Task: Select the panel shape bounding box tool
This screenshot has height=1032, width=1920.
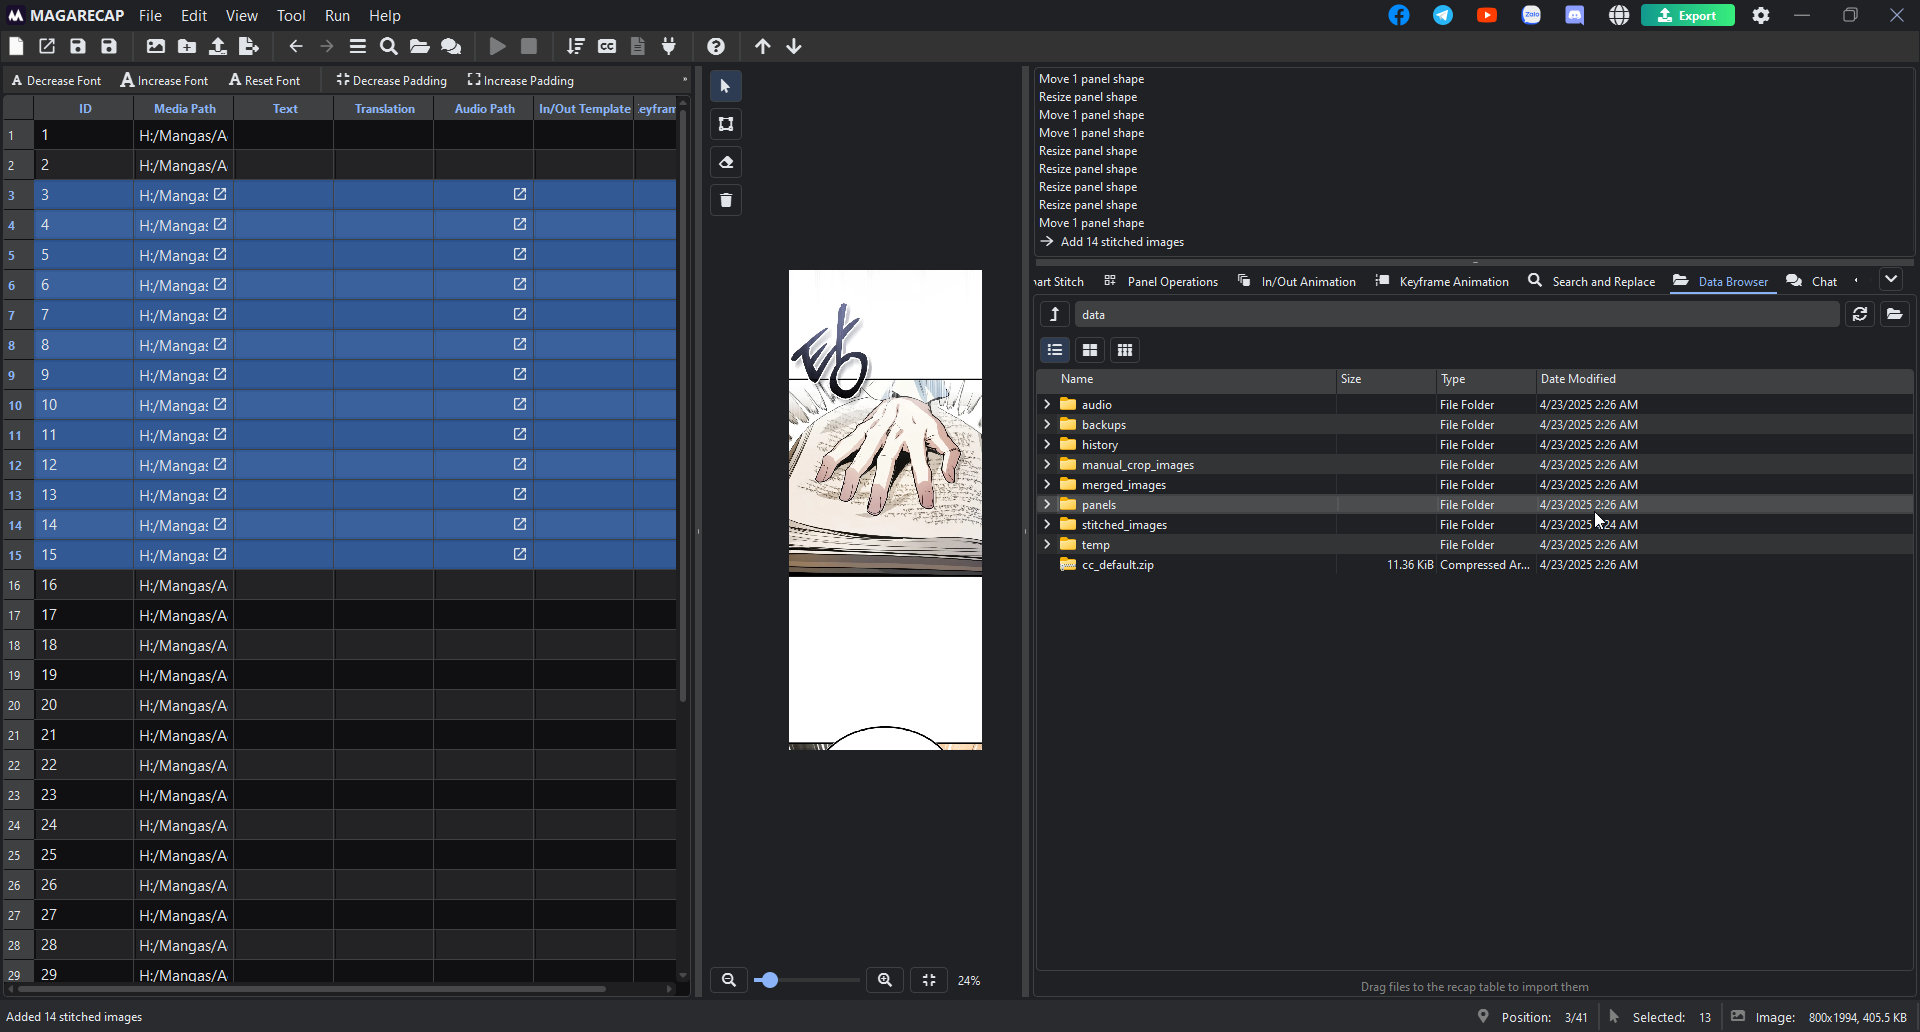Action: coord(726,124)
